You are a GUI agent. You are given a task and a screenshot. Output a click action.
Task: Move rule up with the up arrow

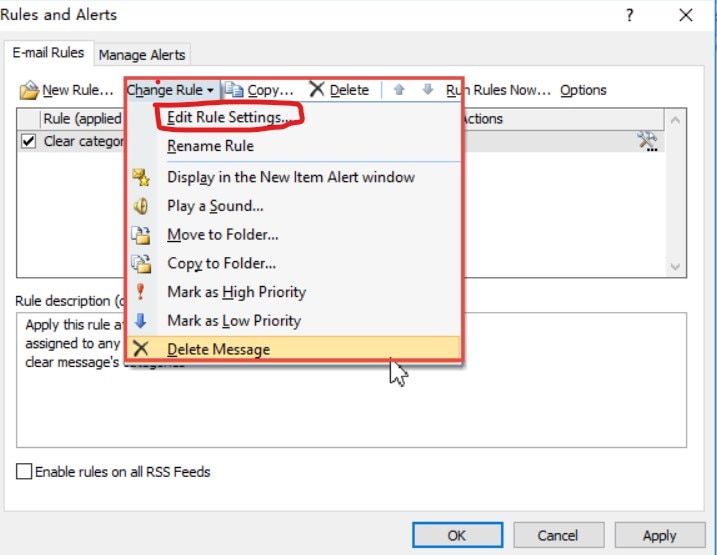click(399, 89)
